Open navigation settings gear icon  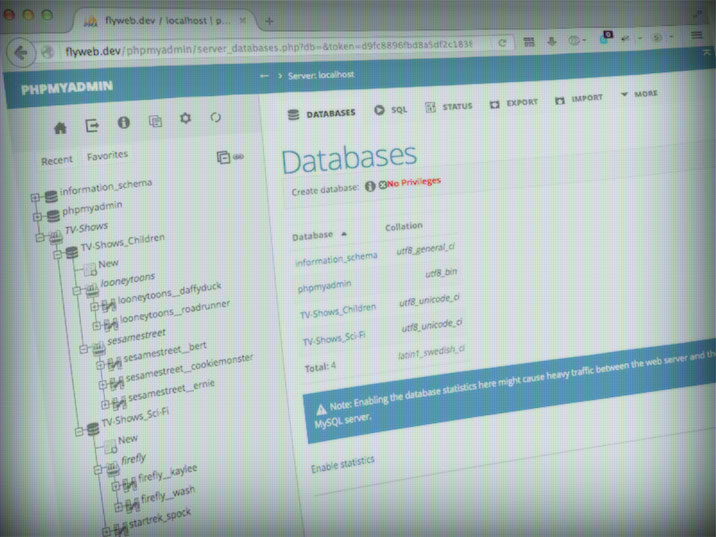pos(185,119)
